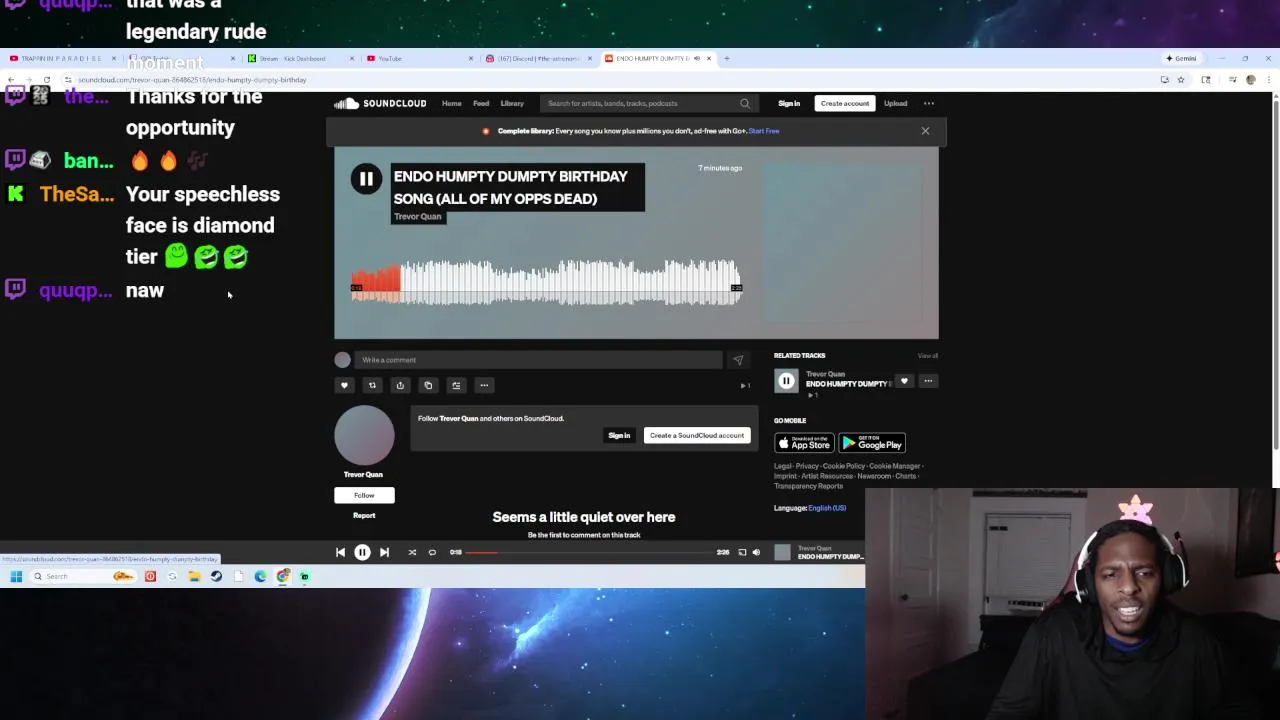Pause the track with the large hero pause button
The width and height of the screenshot is (1280, 720).
pyautogui.click(x=366, y=179)
